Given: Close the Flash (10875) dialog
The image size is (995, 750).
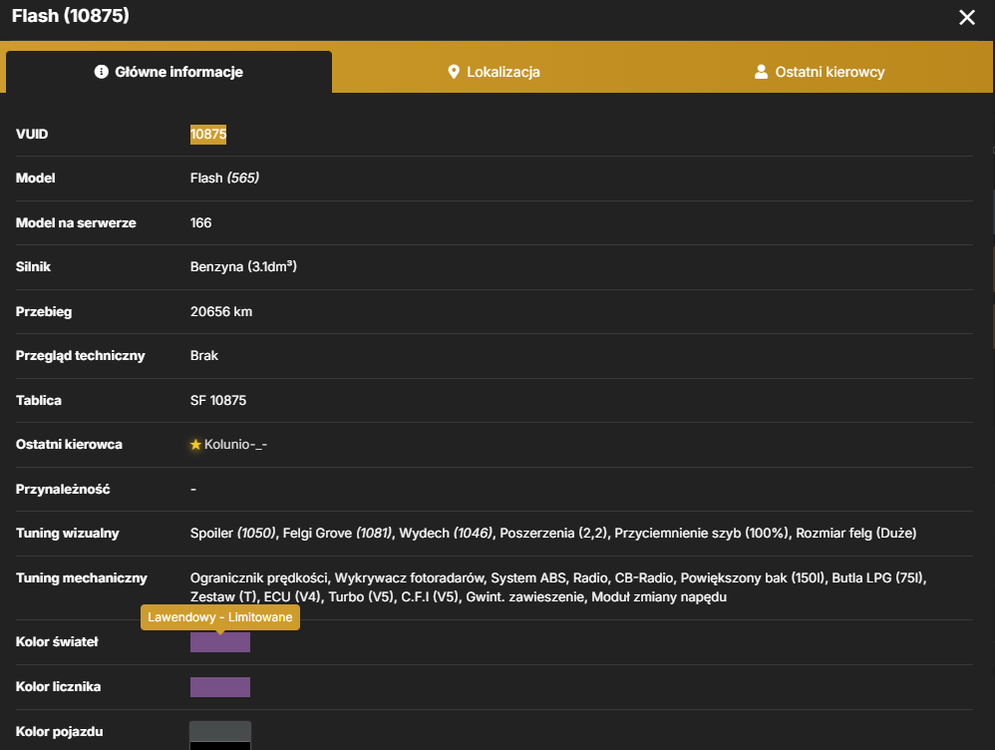Looking at the screenshot, I should (966, 17).
